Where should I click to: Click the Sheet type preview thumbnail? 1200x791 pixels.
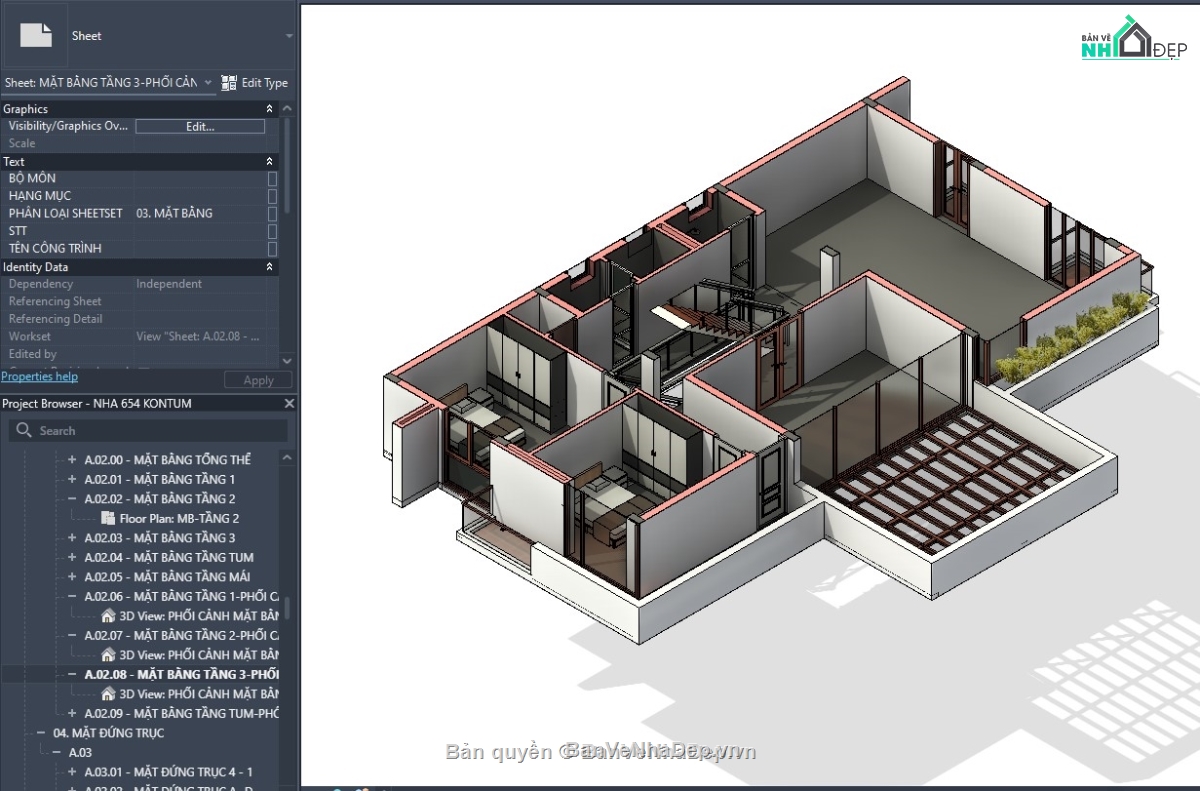36,35
